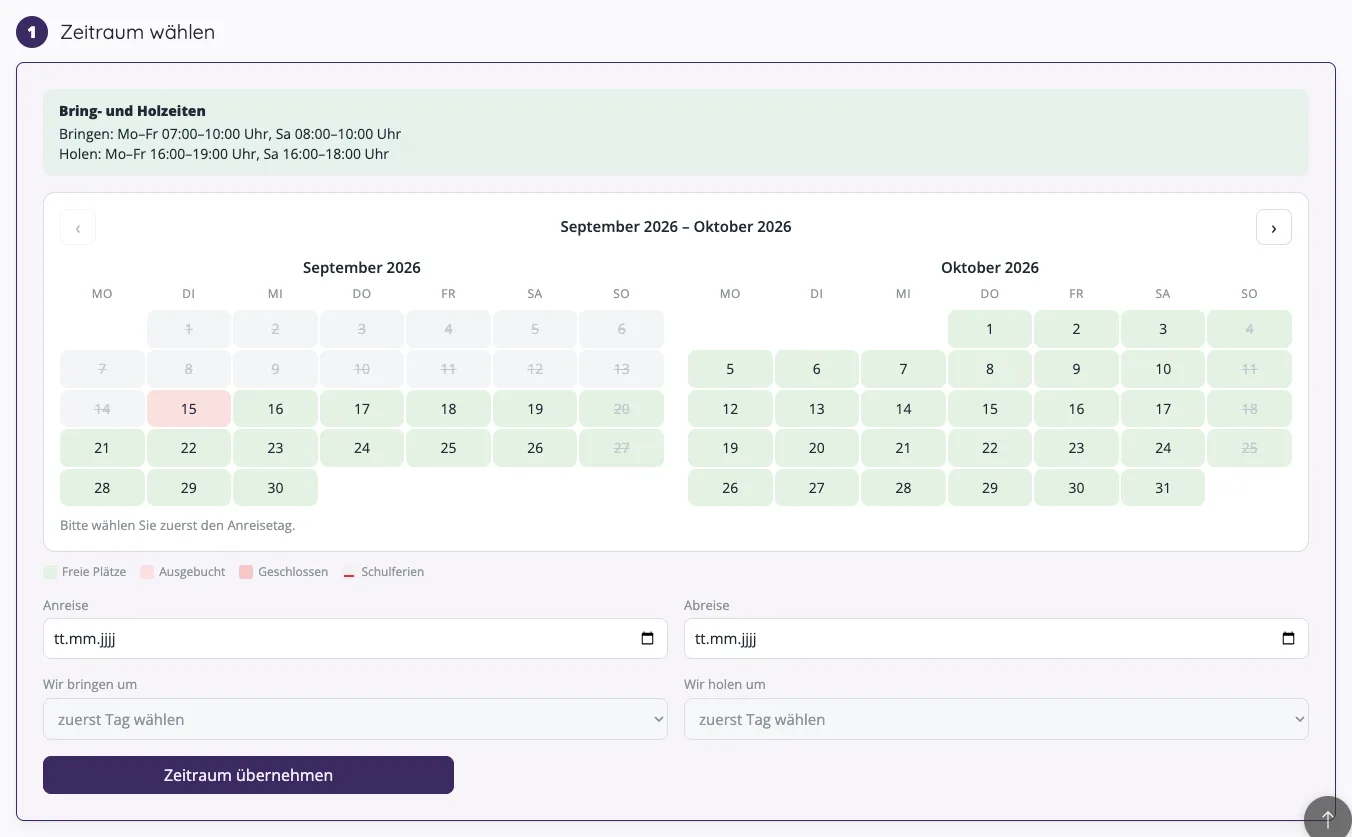The image size is (1352, 837).
Task: Choose Monday 19 October 2026
Action: pyautogui.click(x=730, y=448)
